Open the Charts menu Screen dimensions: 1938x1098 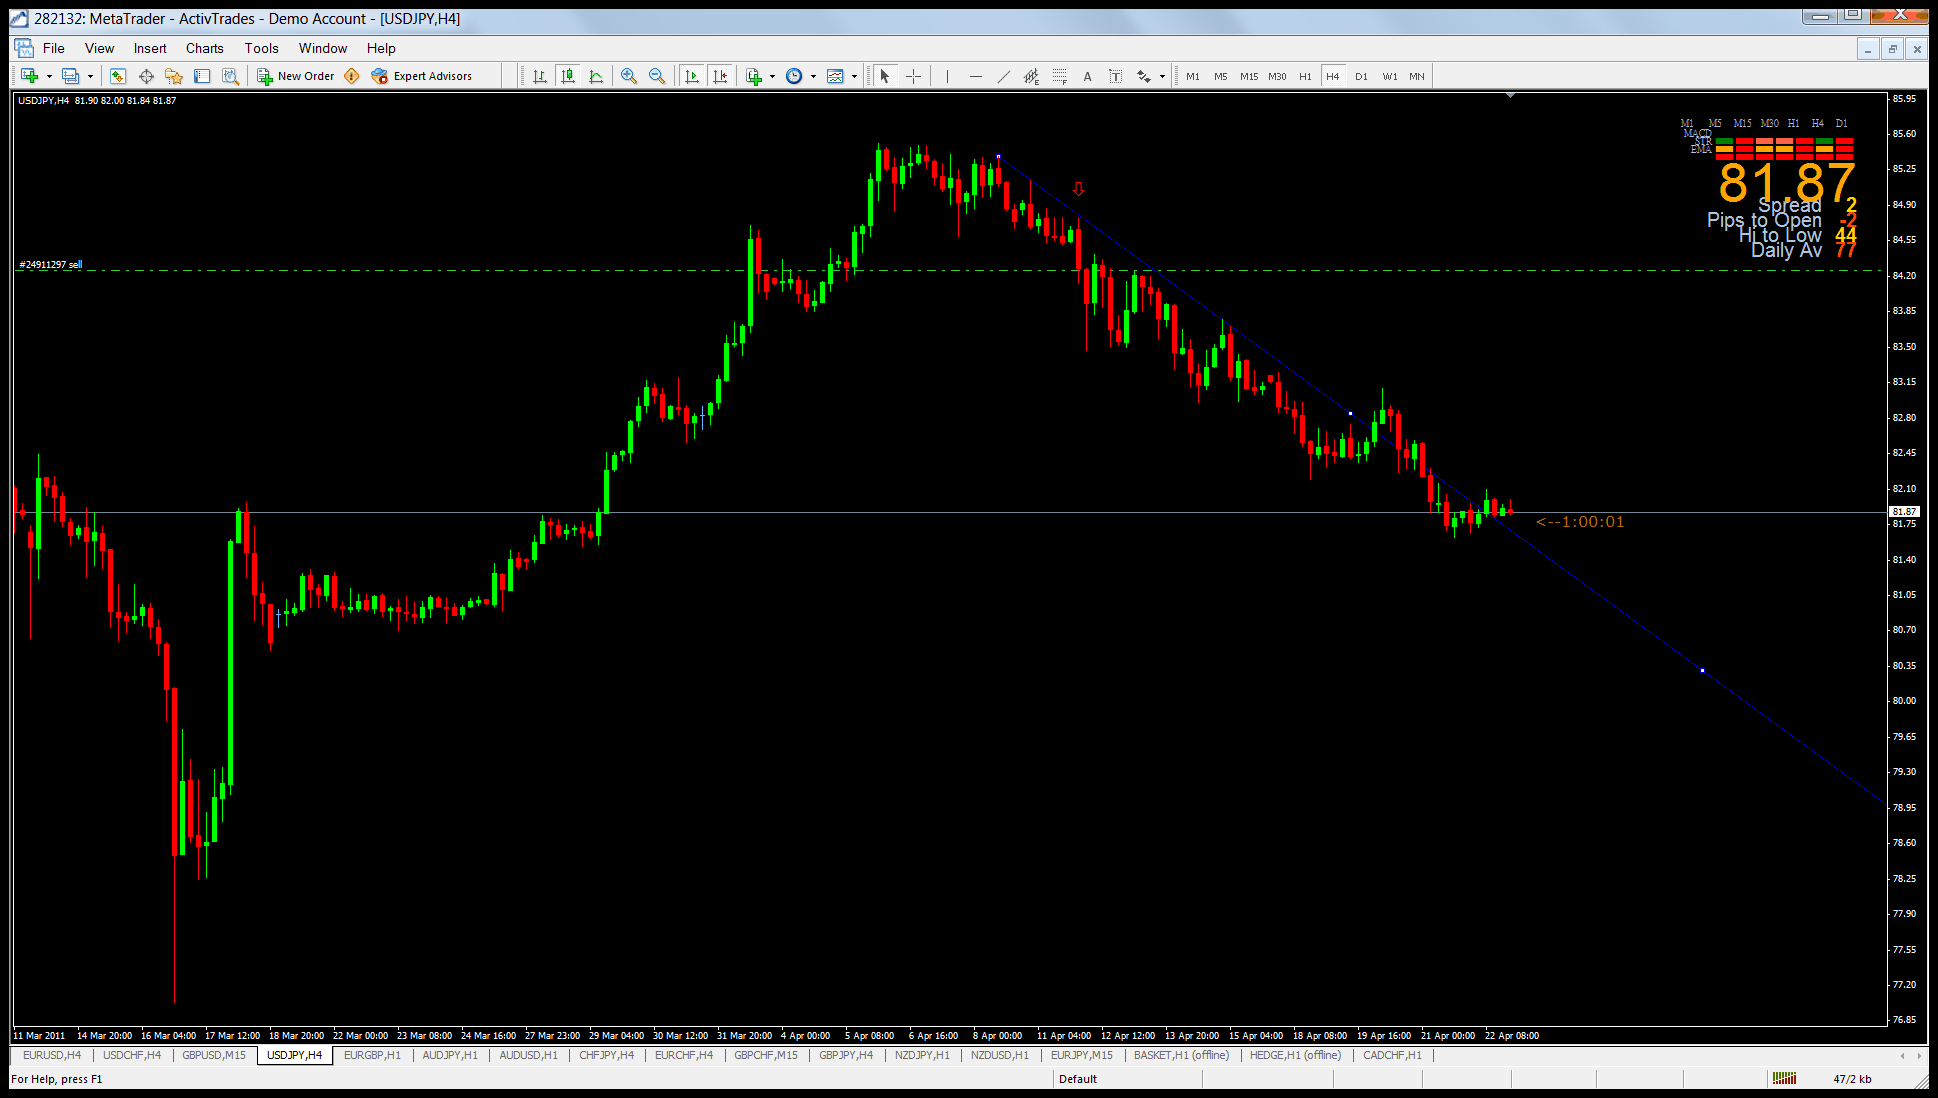[204, 48]
